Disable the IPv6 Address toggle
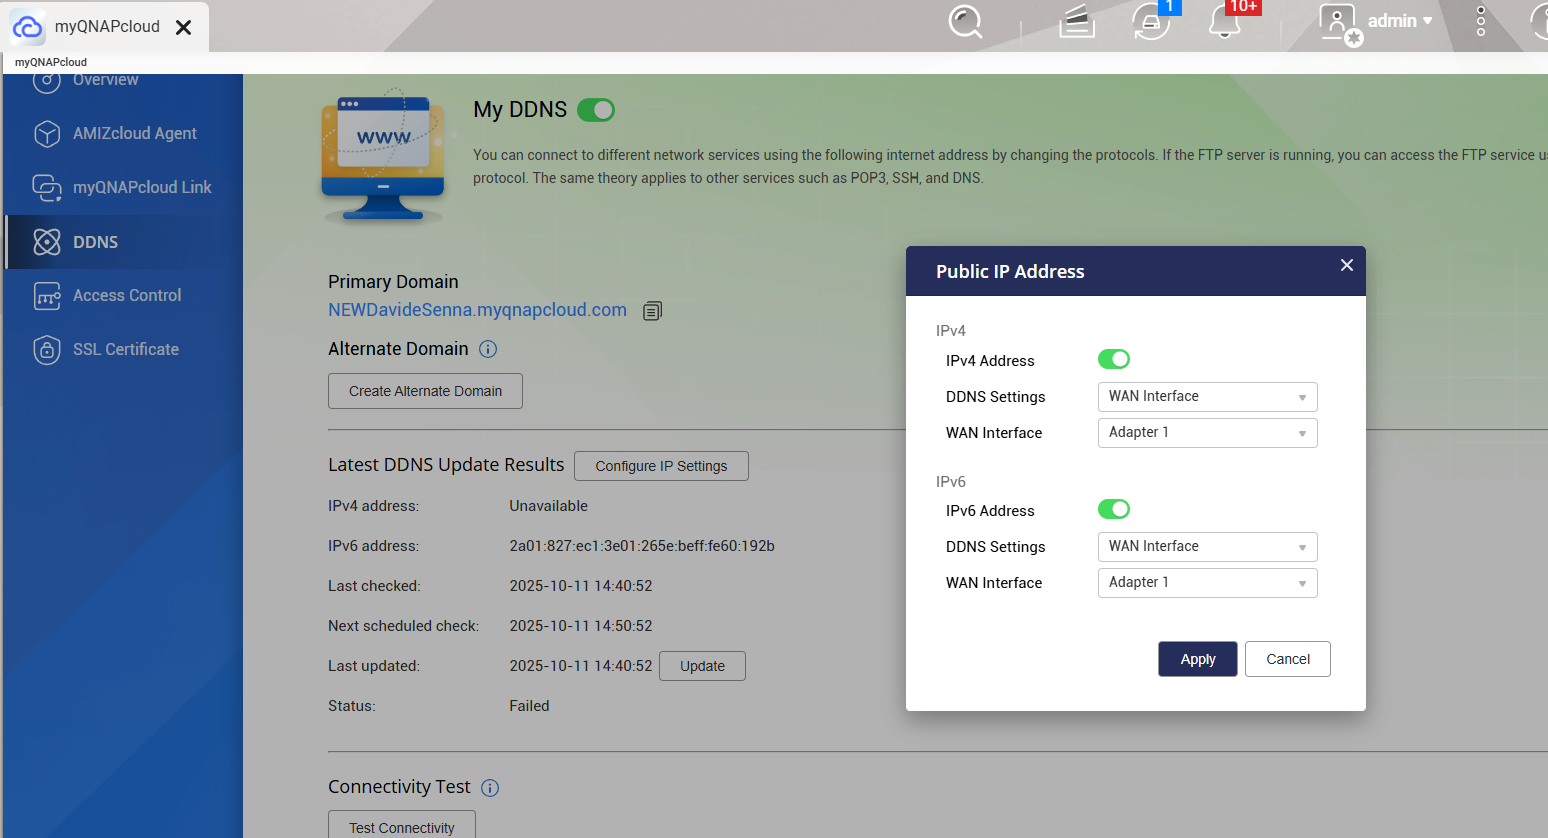 click(x=1113, y=510)
